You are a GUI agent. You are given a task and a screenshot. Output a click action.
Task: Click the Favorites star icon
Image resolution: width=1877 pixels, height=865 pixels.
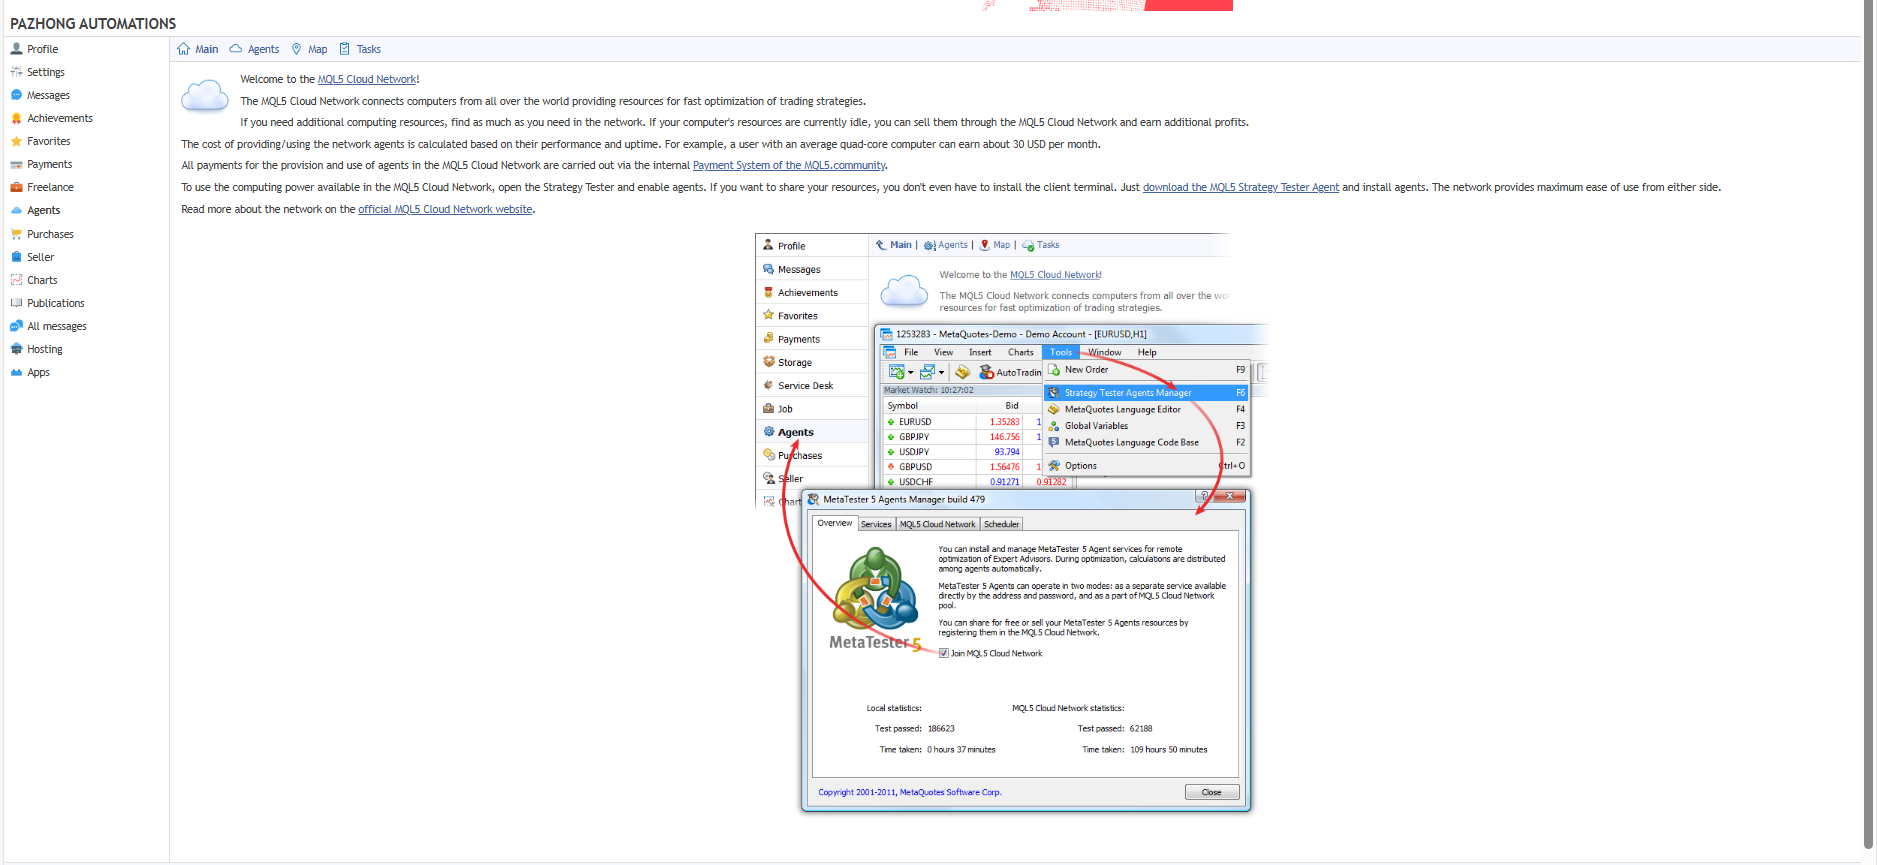[x=16, y=141]
